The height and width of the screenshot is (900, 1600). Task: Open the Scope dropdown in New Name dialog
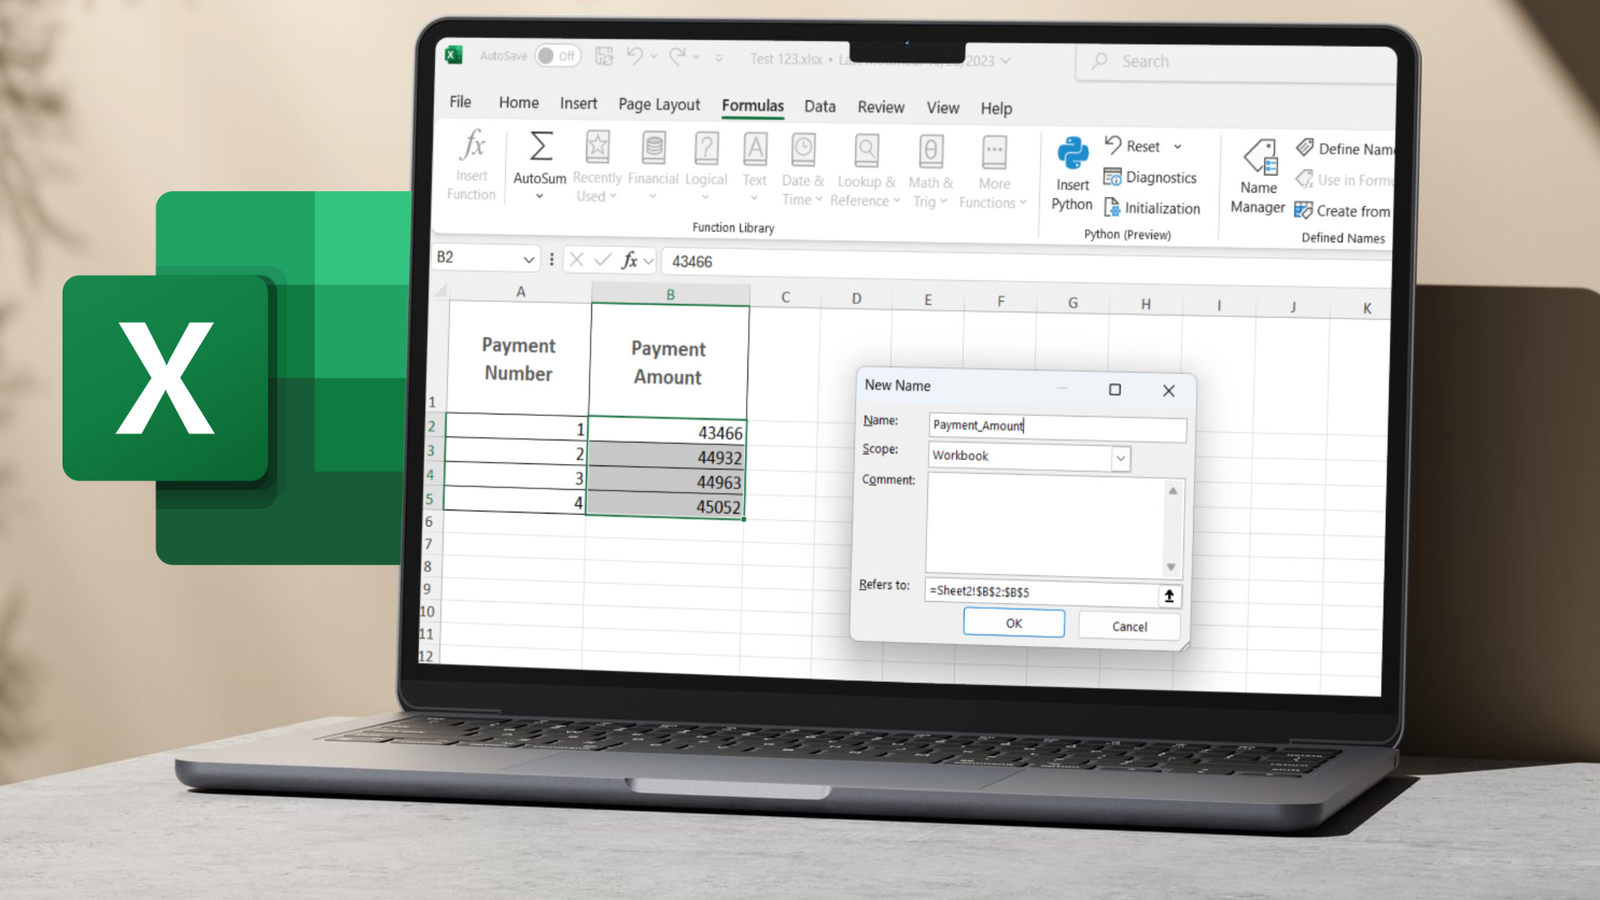[x=1120, y=458]
